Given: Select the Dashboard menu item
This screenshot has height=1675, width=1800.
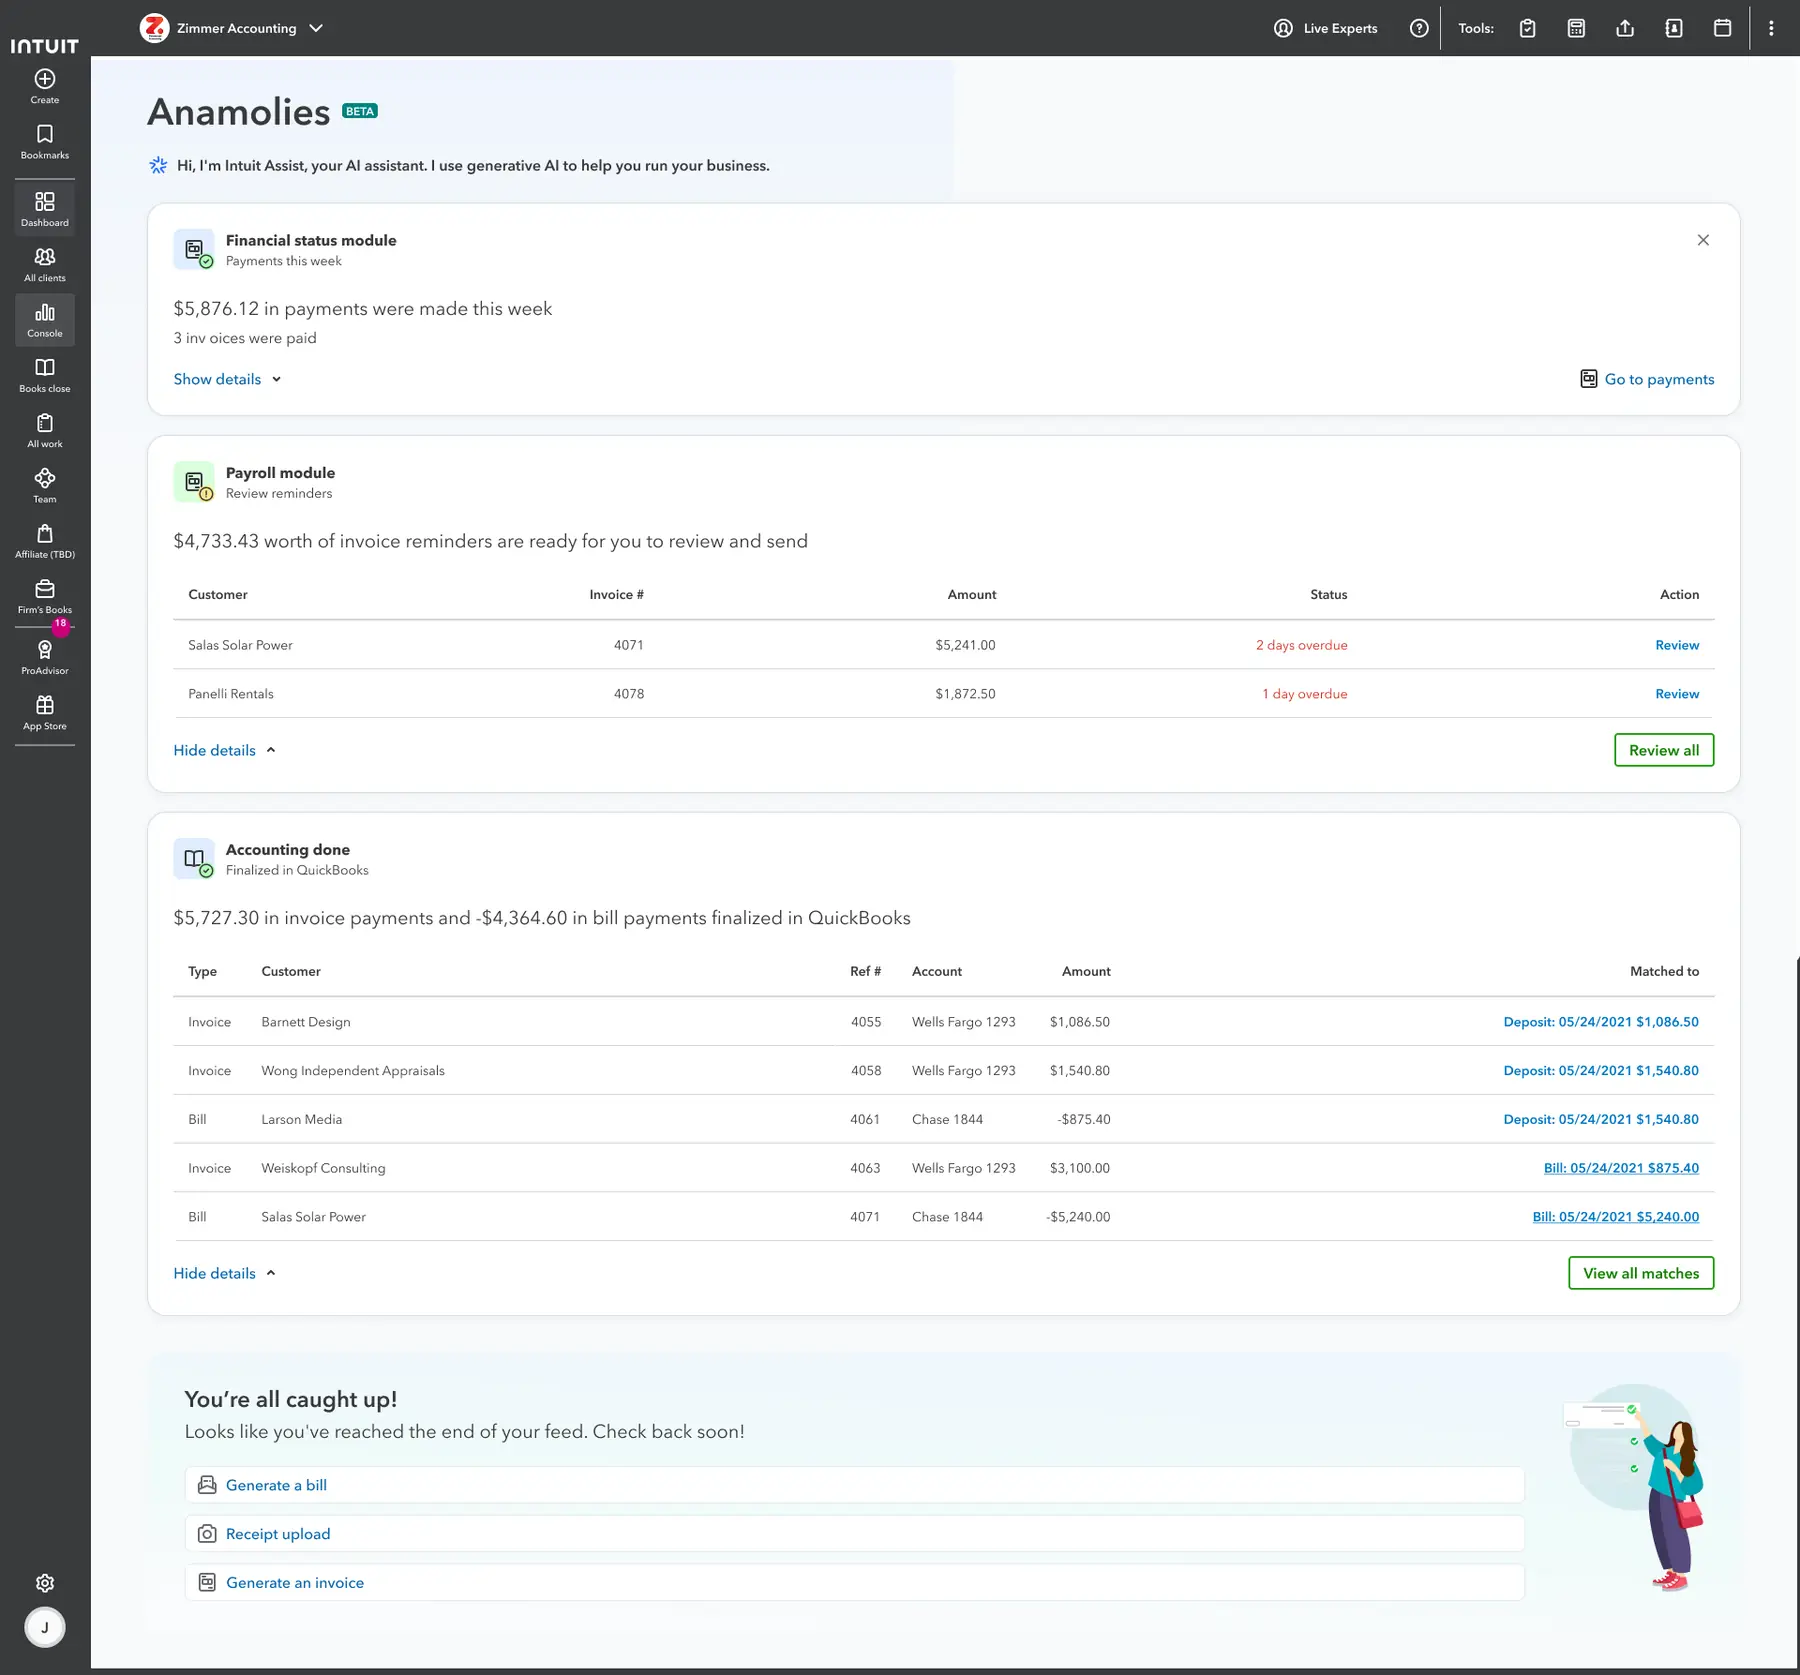Looking at the screenshot, I should point(45,209).
